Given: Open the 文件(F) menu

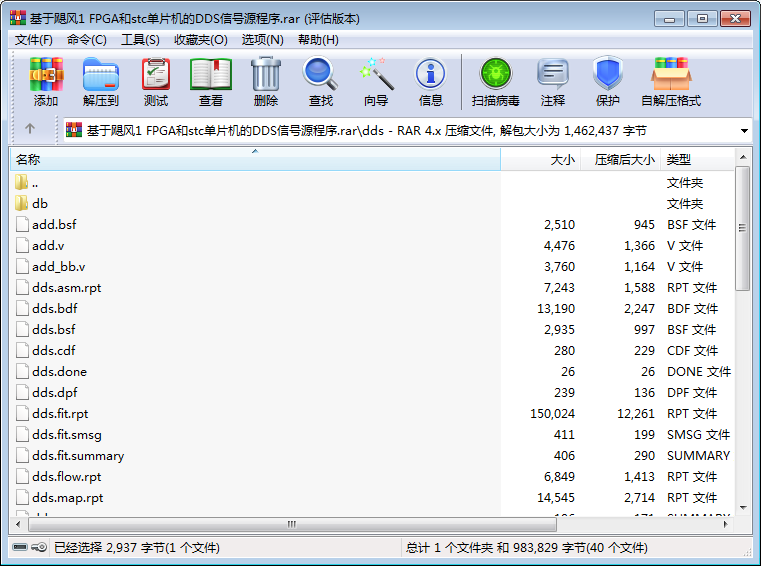Looking at the screenshot, I should [x=33, y=40].
